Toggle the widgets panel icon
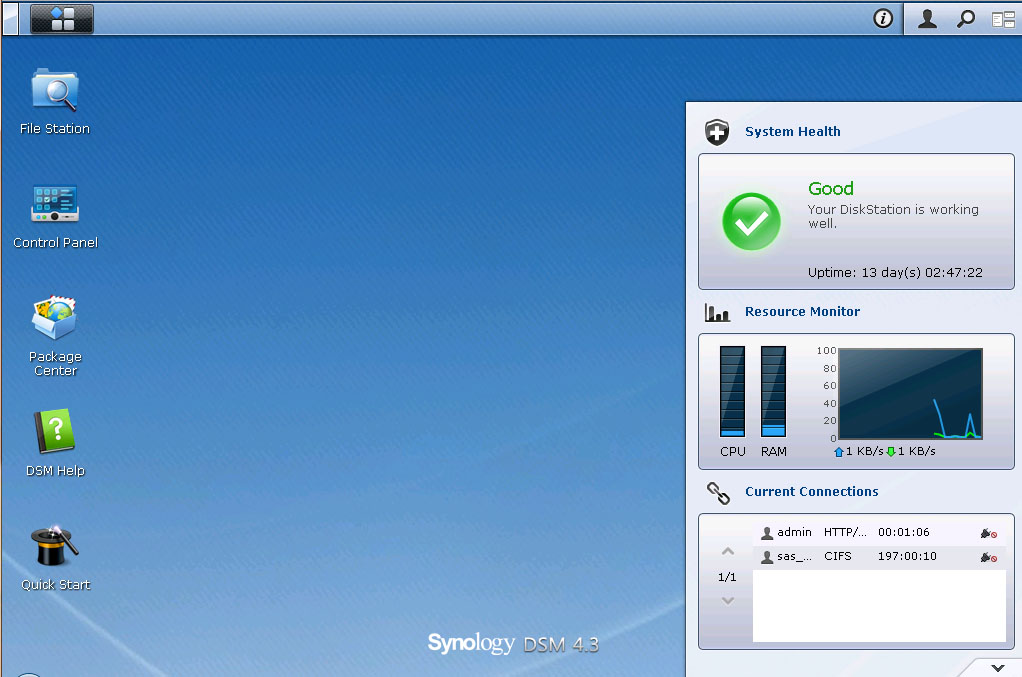Image resolution: width=1022 pixels, height=677 pixels. pos(1003,20)
